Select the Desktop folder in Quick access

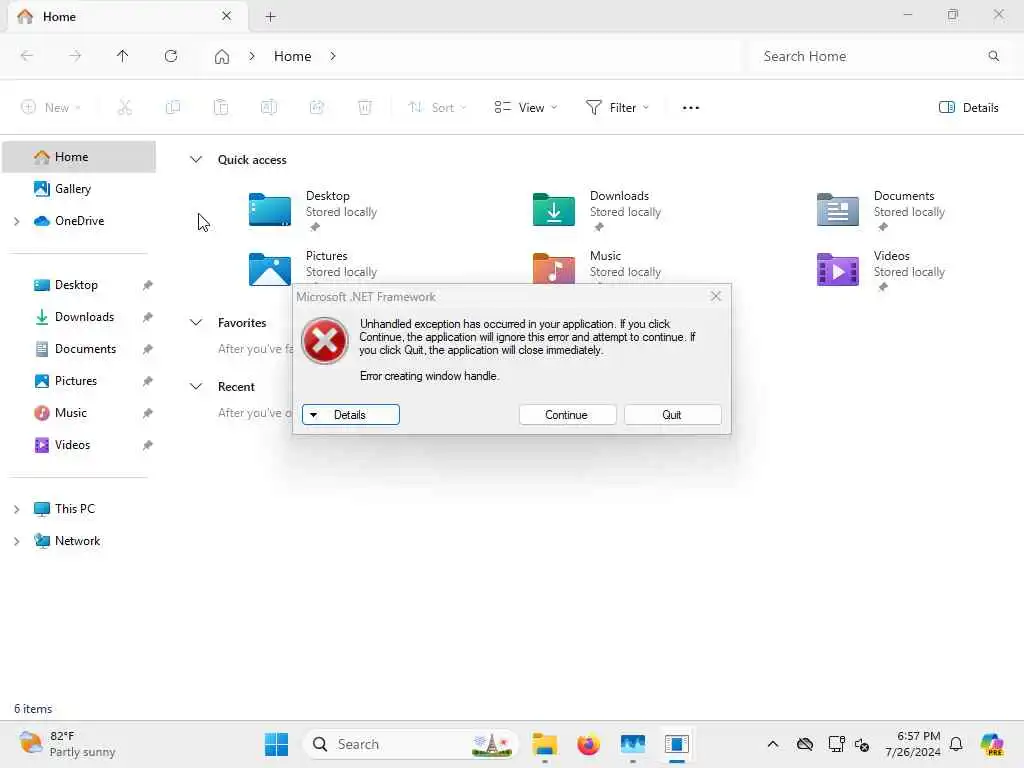[313, 210]
